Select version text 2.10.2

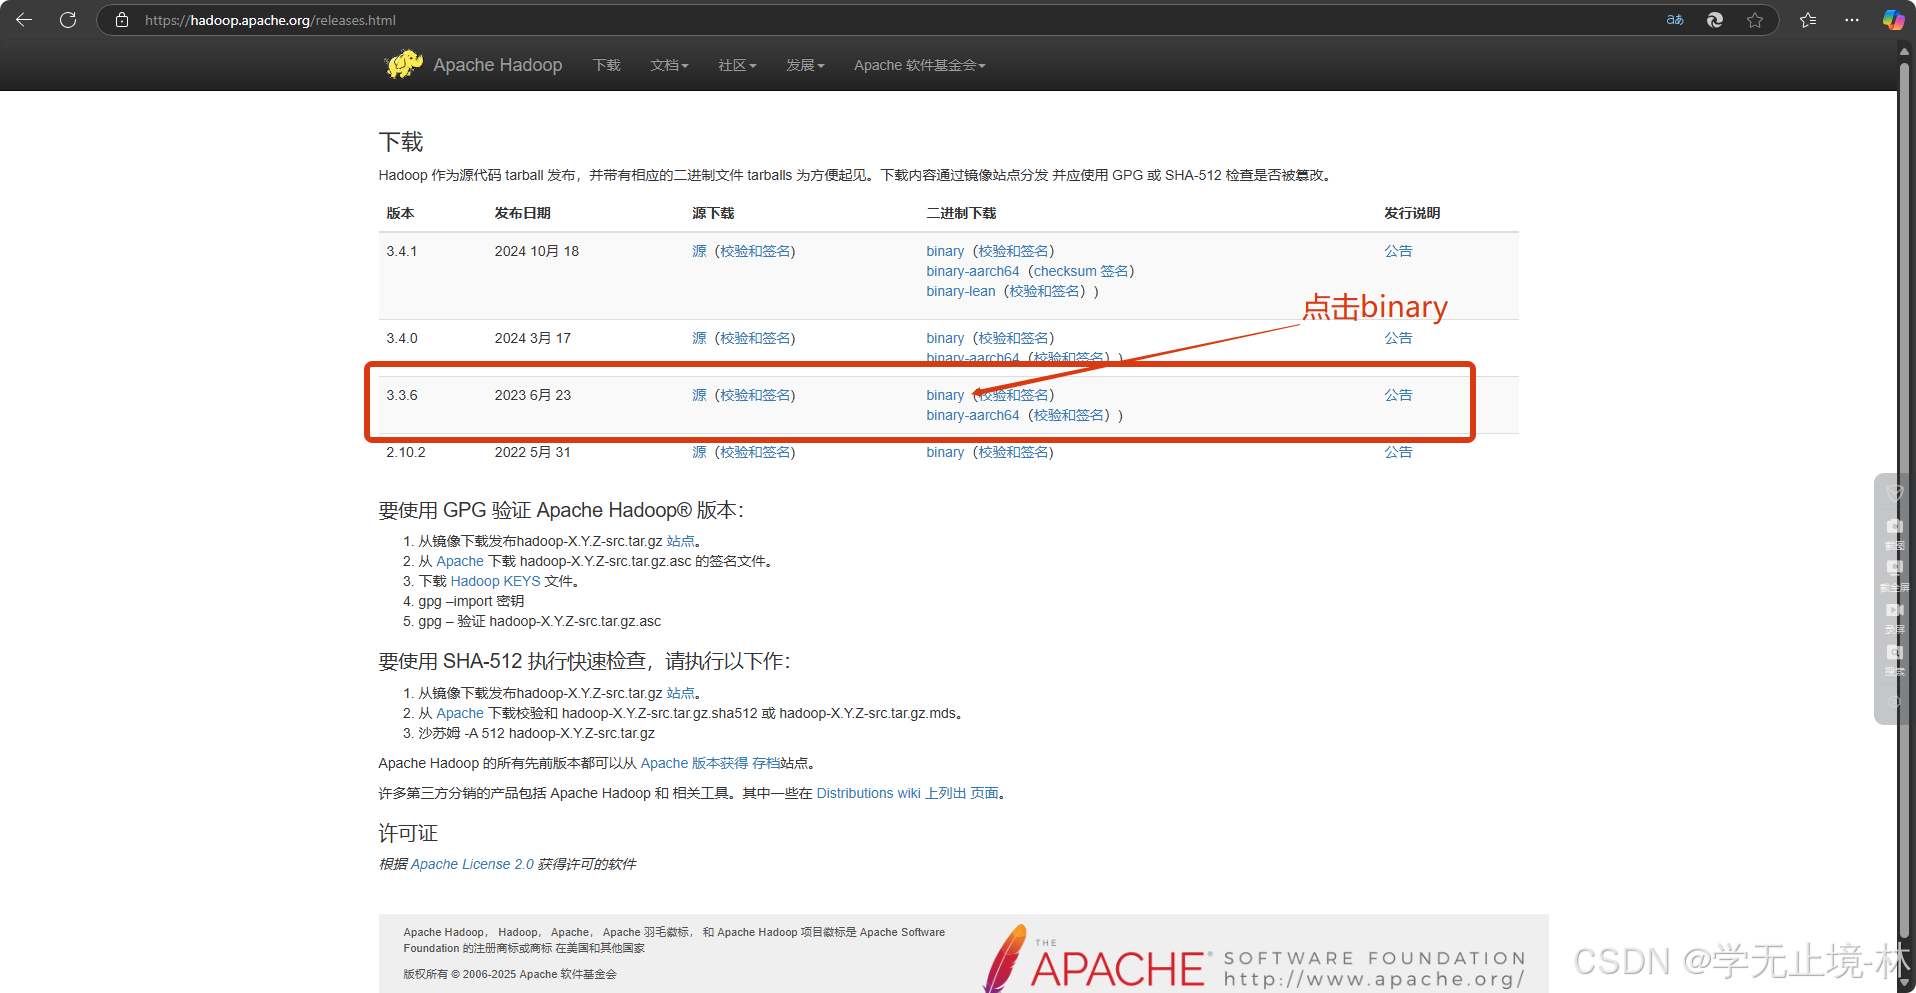[x=406, y=452]
